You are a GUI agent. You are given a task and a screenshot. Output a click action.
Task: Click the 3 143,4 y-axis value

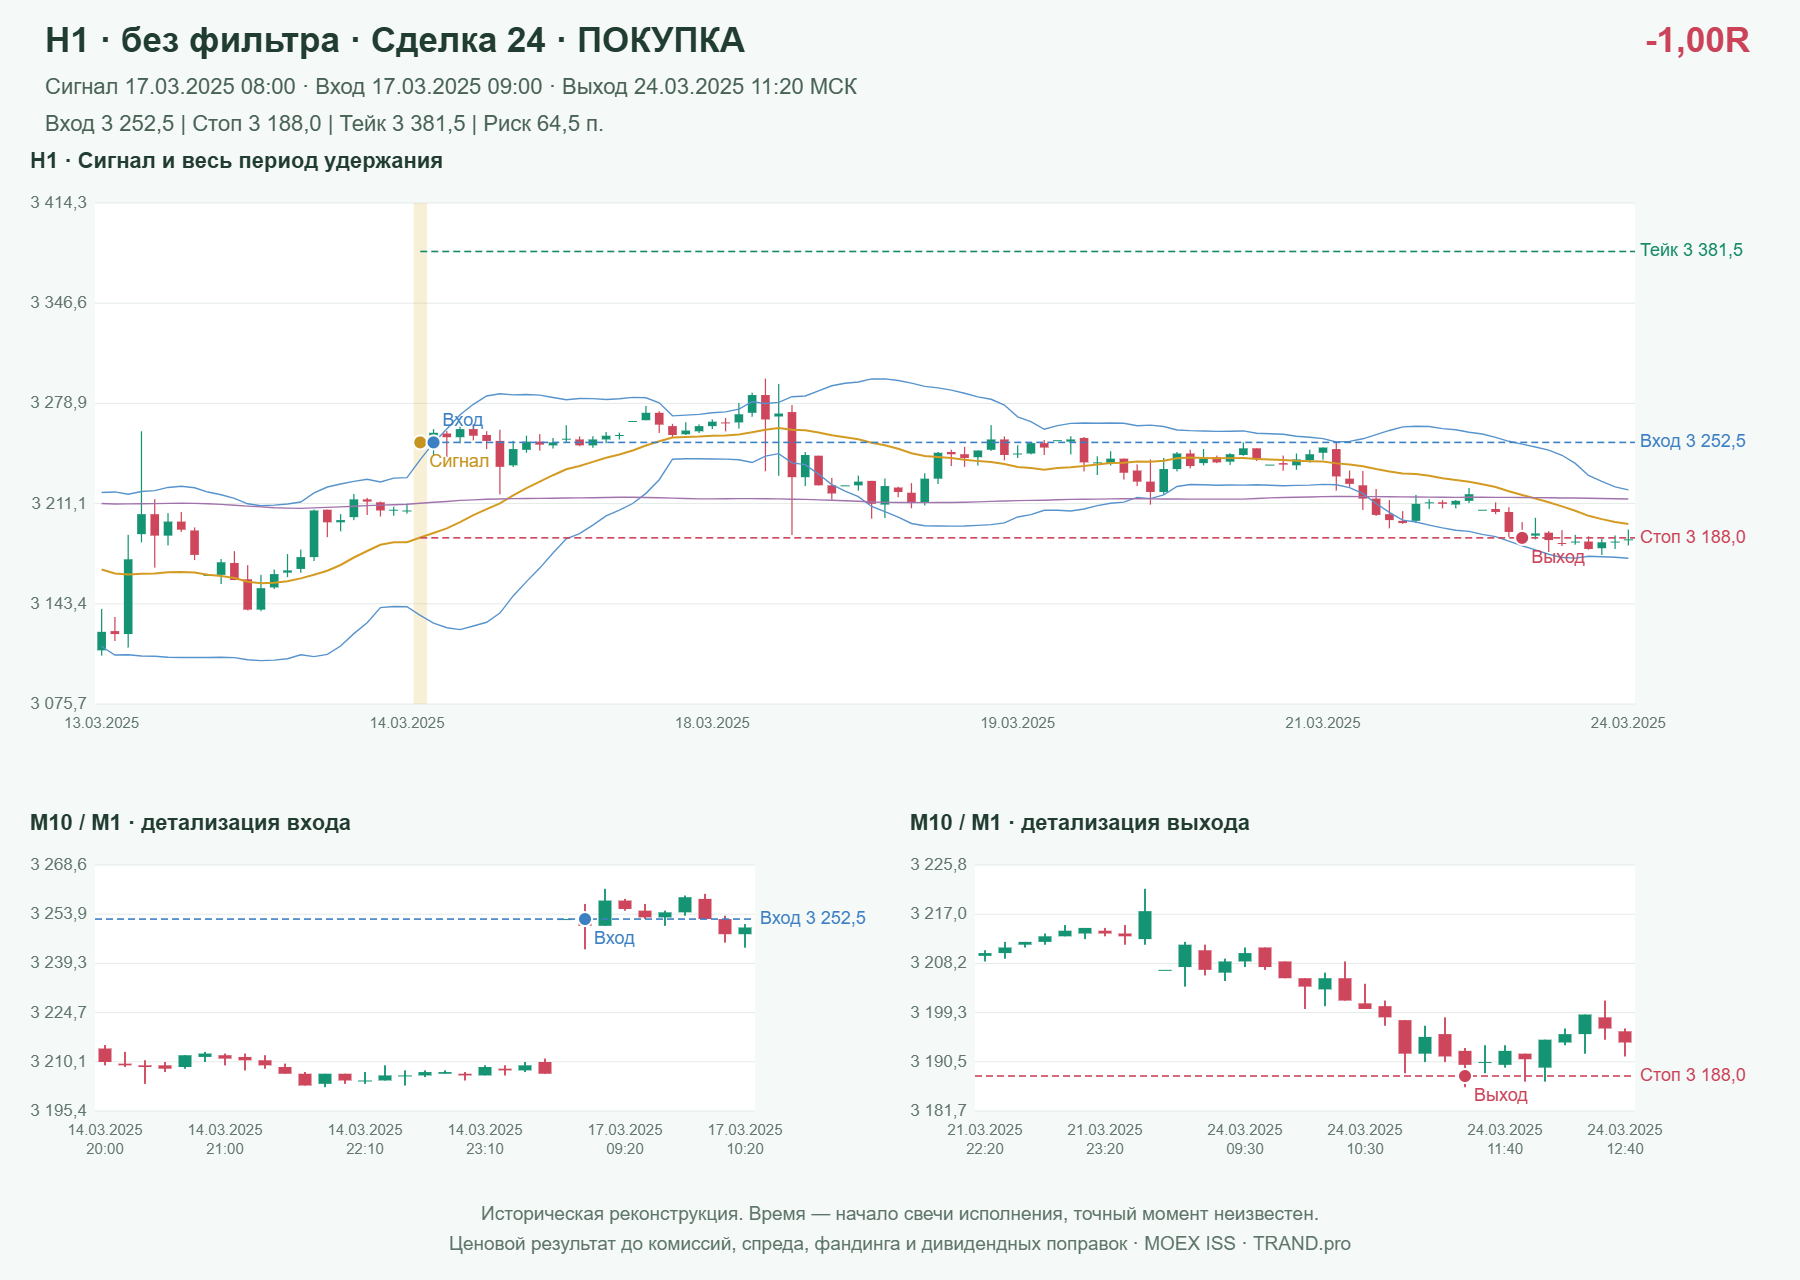(58, 603)
